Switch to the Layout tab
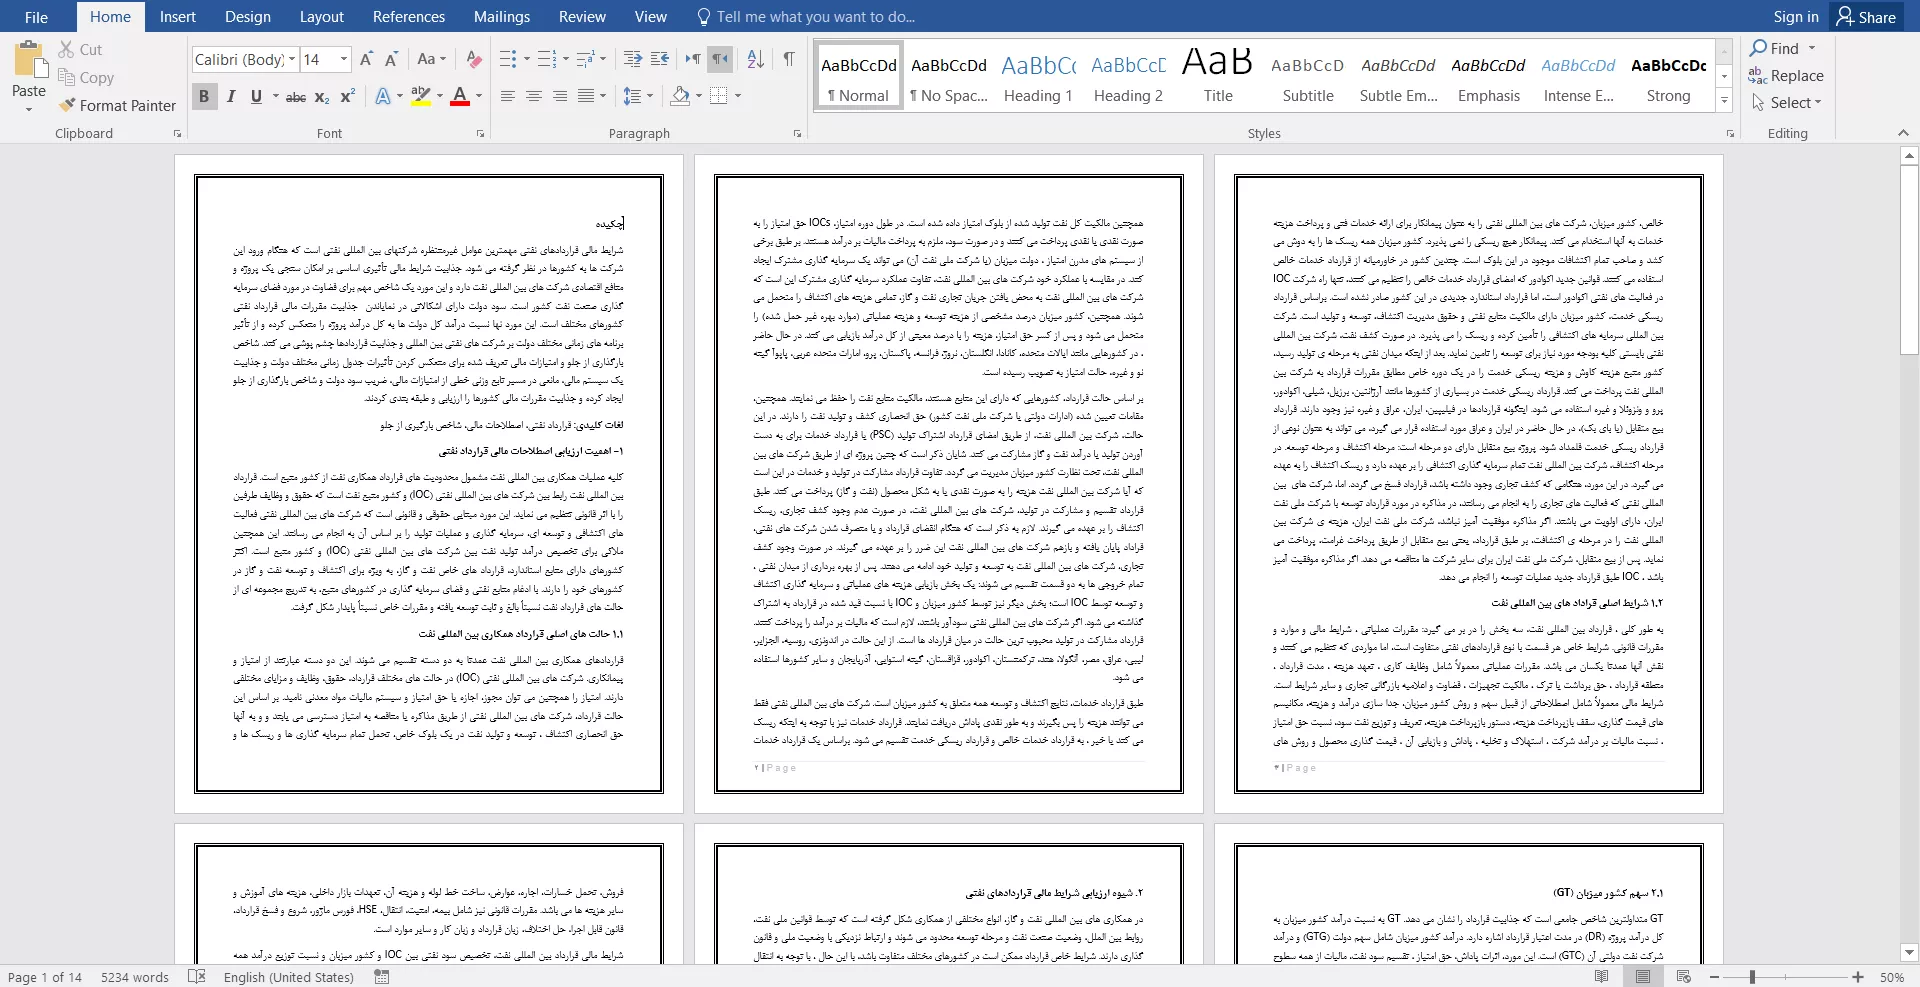The image size is (1920, 987). coord(322,17)
